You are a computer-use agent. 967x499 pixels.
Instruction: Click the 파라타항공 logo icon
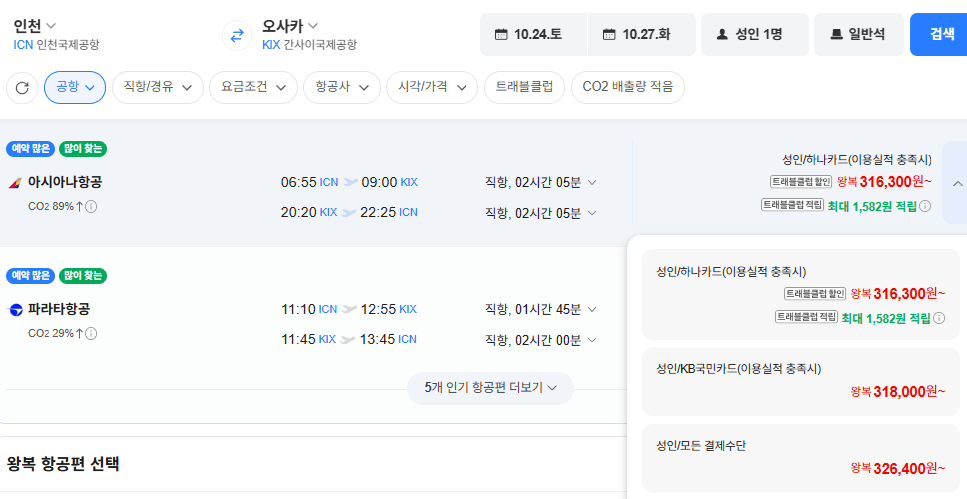(15, 310)
